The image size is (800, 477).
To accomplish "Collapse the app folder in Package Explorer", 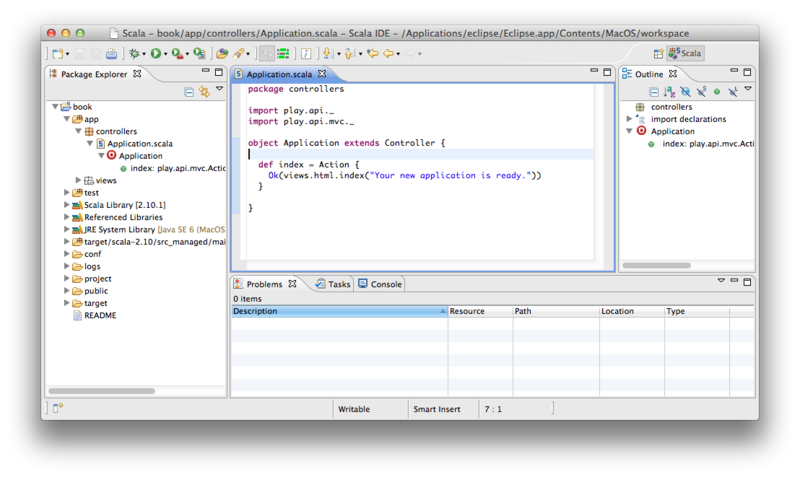I will tap(67, 119).
